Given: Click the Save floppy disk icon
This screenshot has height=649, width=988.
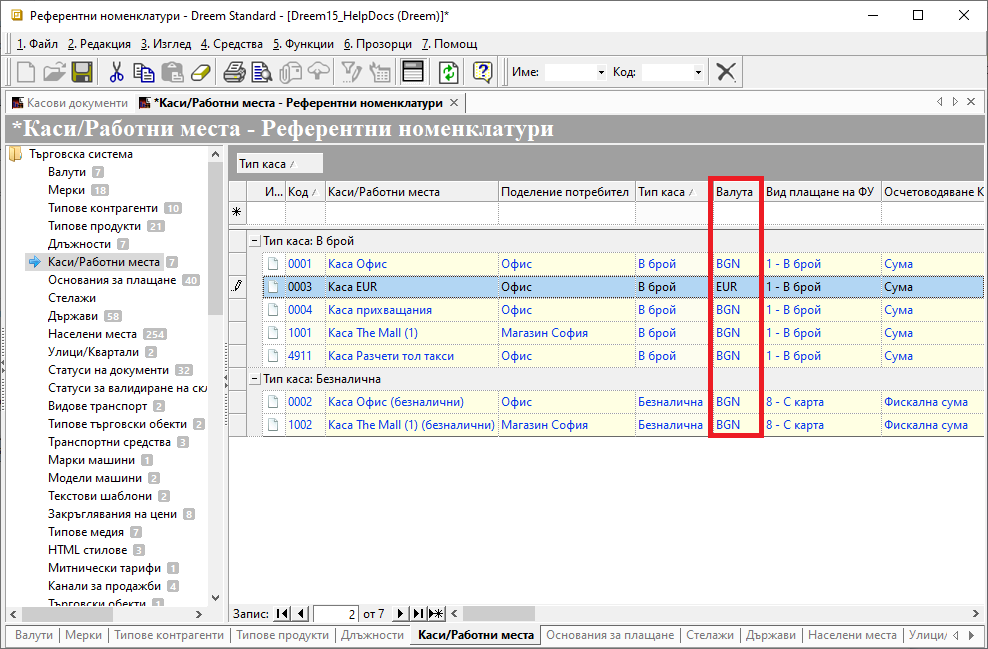Looking at the screenshot, I should click(81, 72).
